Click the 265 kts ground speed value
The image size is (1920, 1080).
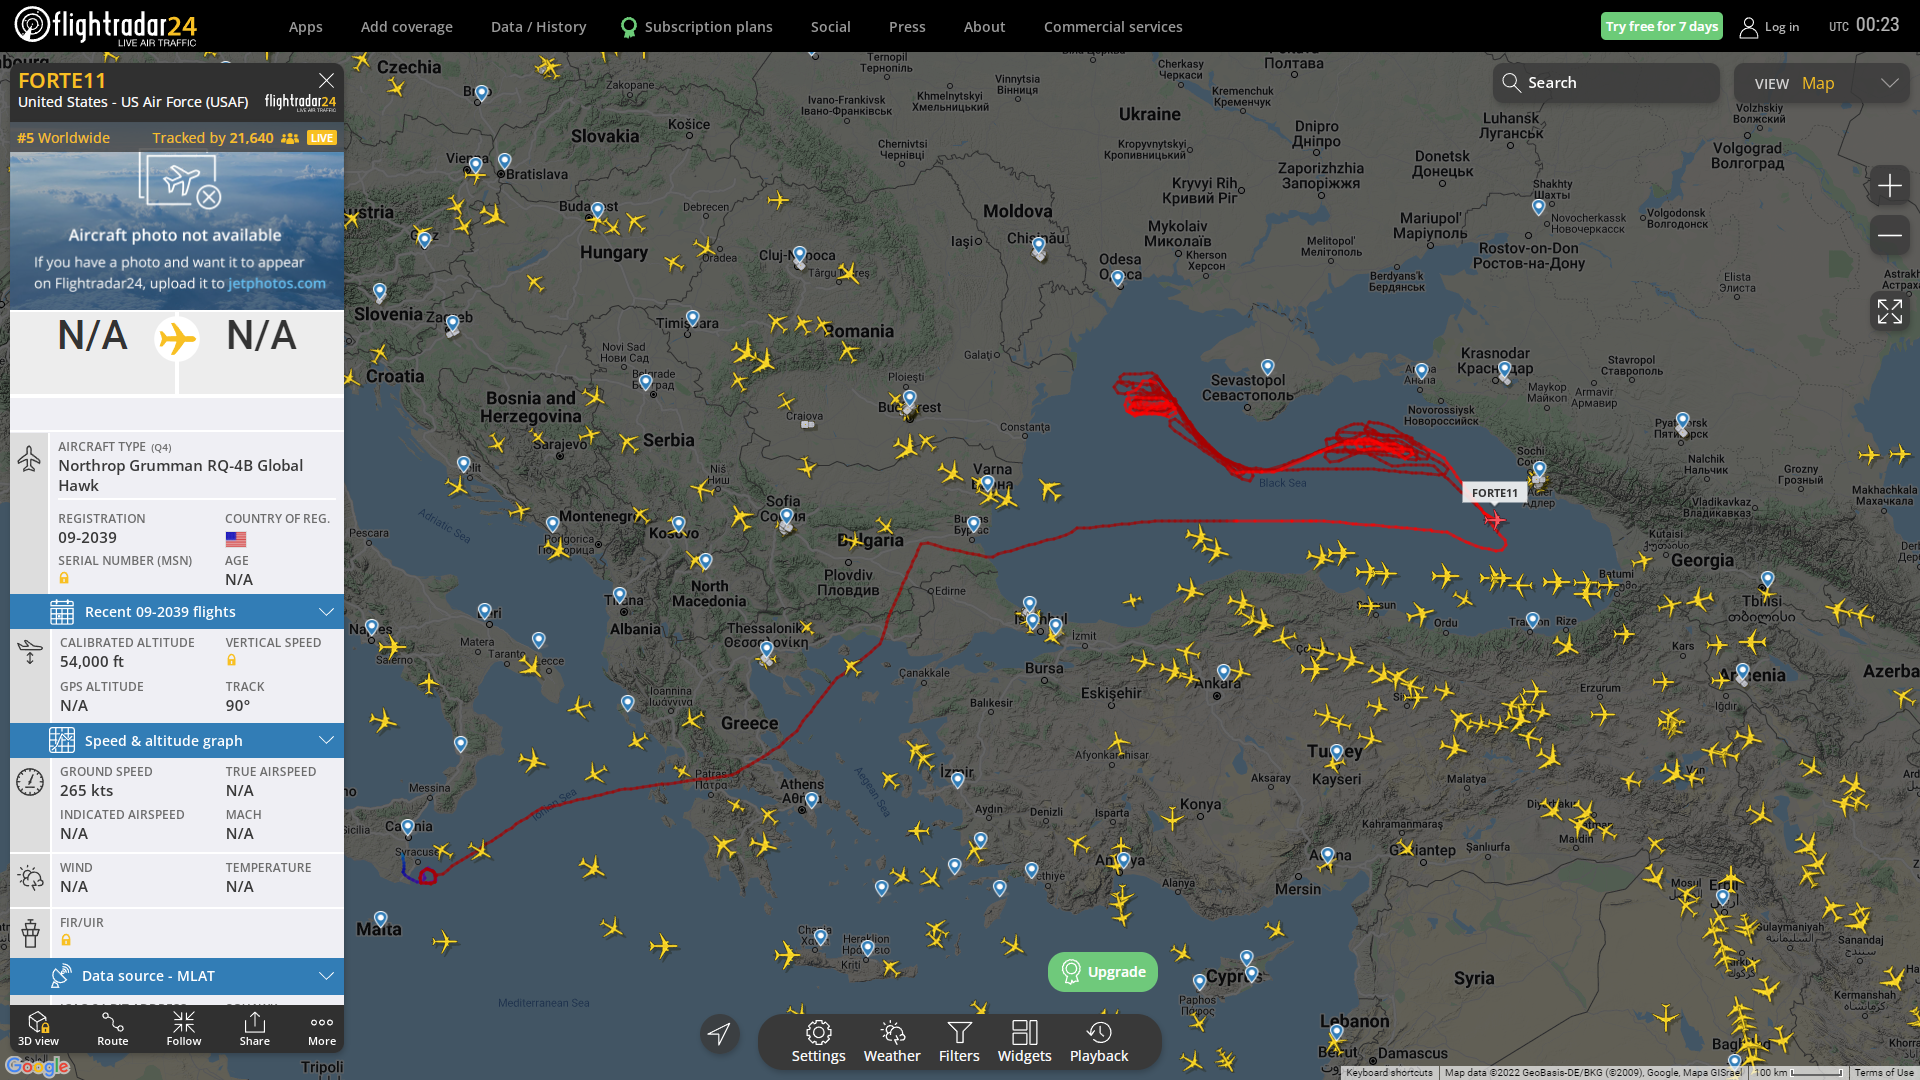tap(87, 791)
